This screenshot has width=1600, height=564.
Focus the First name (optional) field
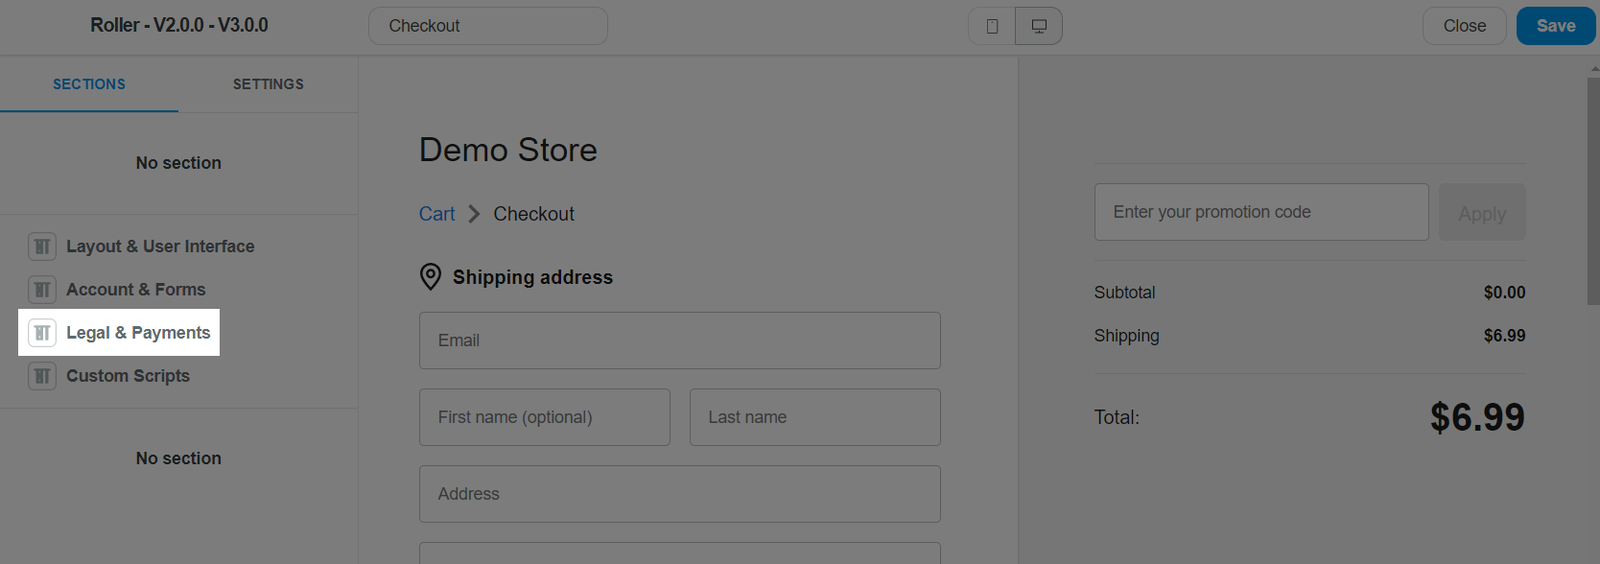pyautogui.click(x=545, y=417)
